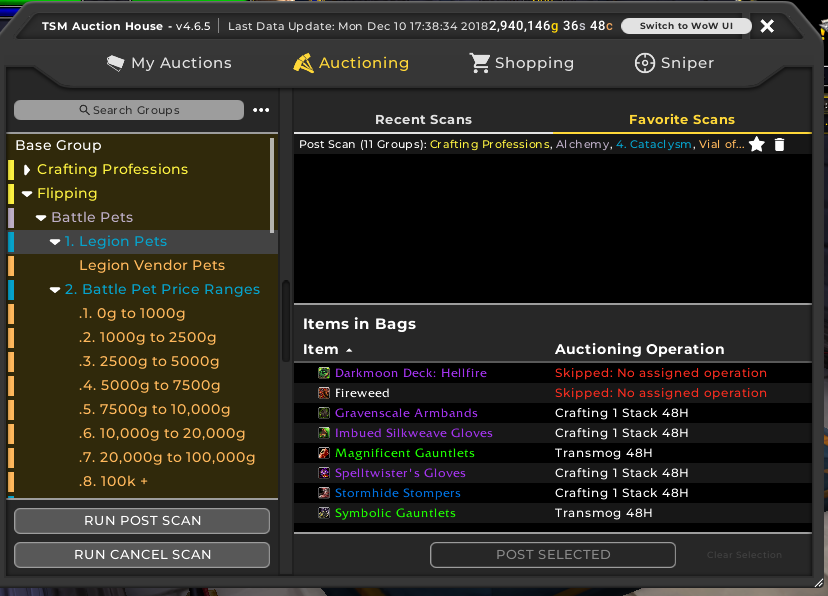Collapse the Flipping group
The image size is (828, 596).
click(x=27, y=194)
